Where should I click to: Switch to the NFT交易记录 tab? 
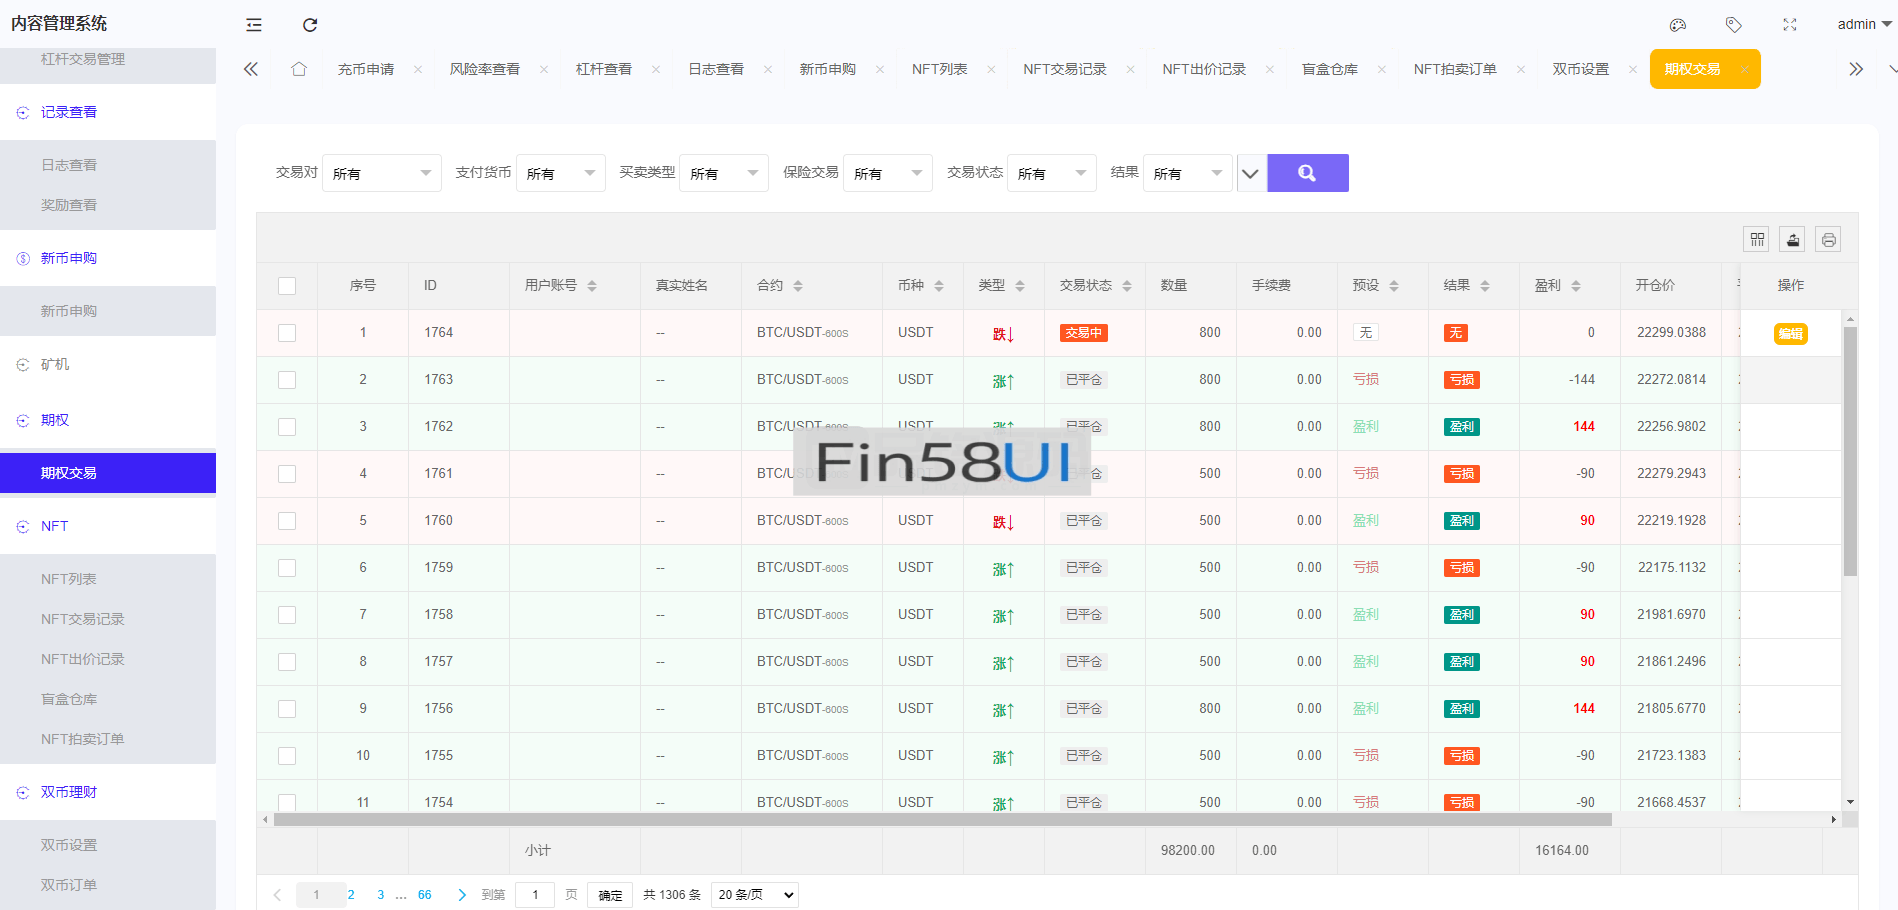[1064, 69]
